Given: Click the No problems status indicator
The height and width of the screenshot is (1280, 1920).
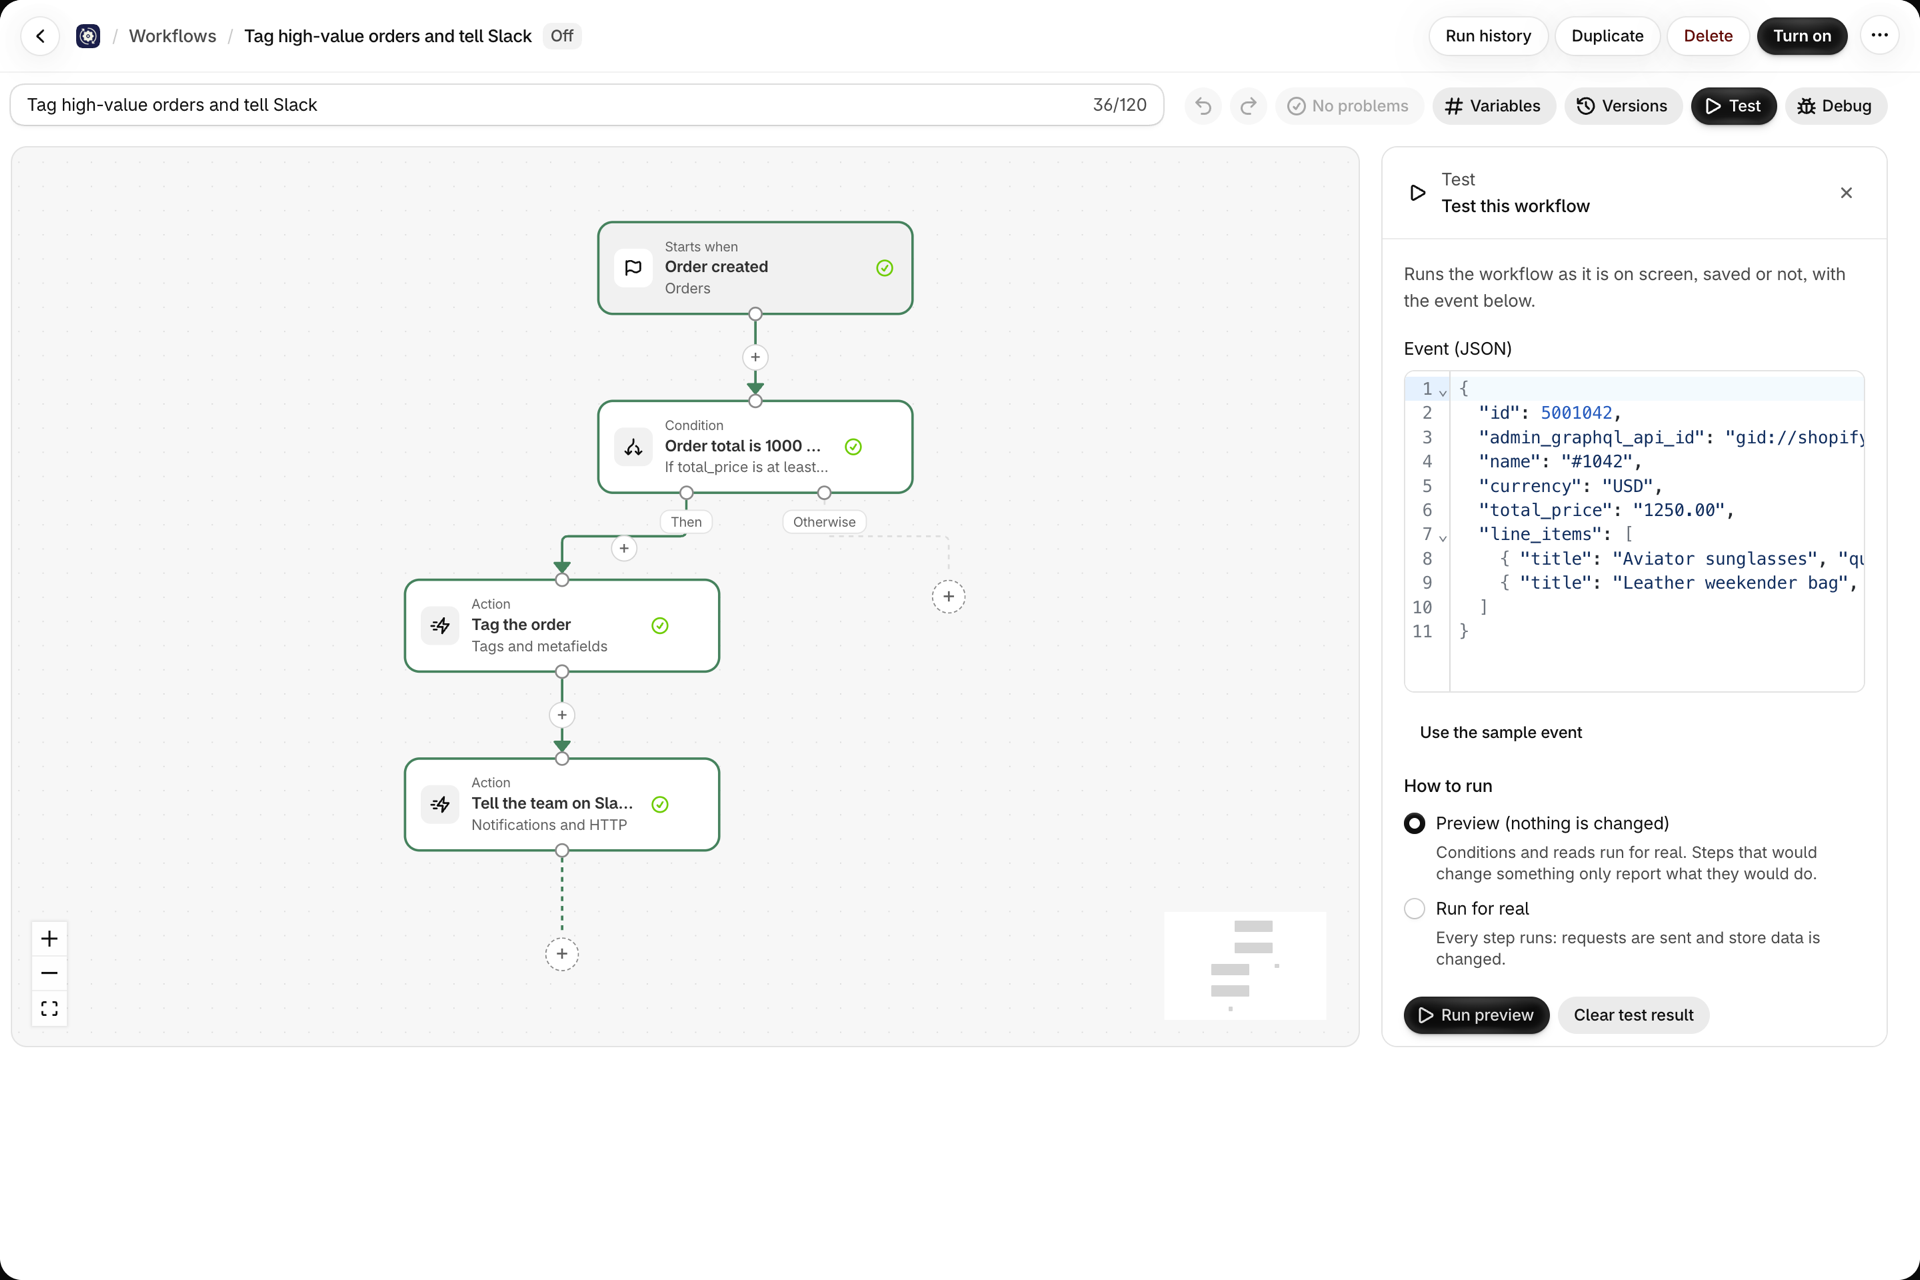Looking at the screenshot, I should pos(1348,106).
